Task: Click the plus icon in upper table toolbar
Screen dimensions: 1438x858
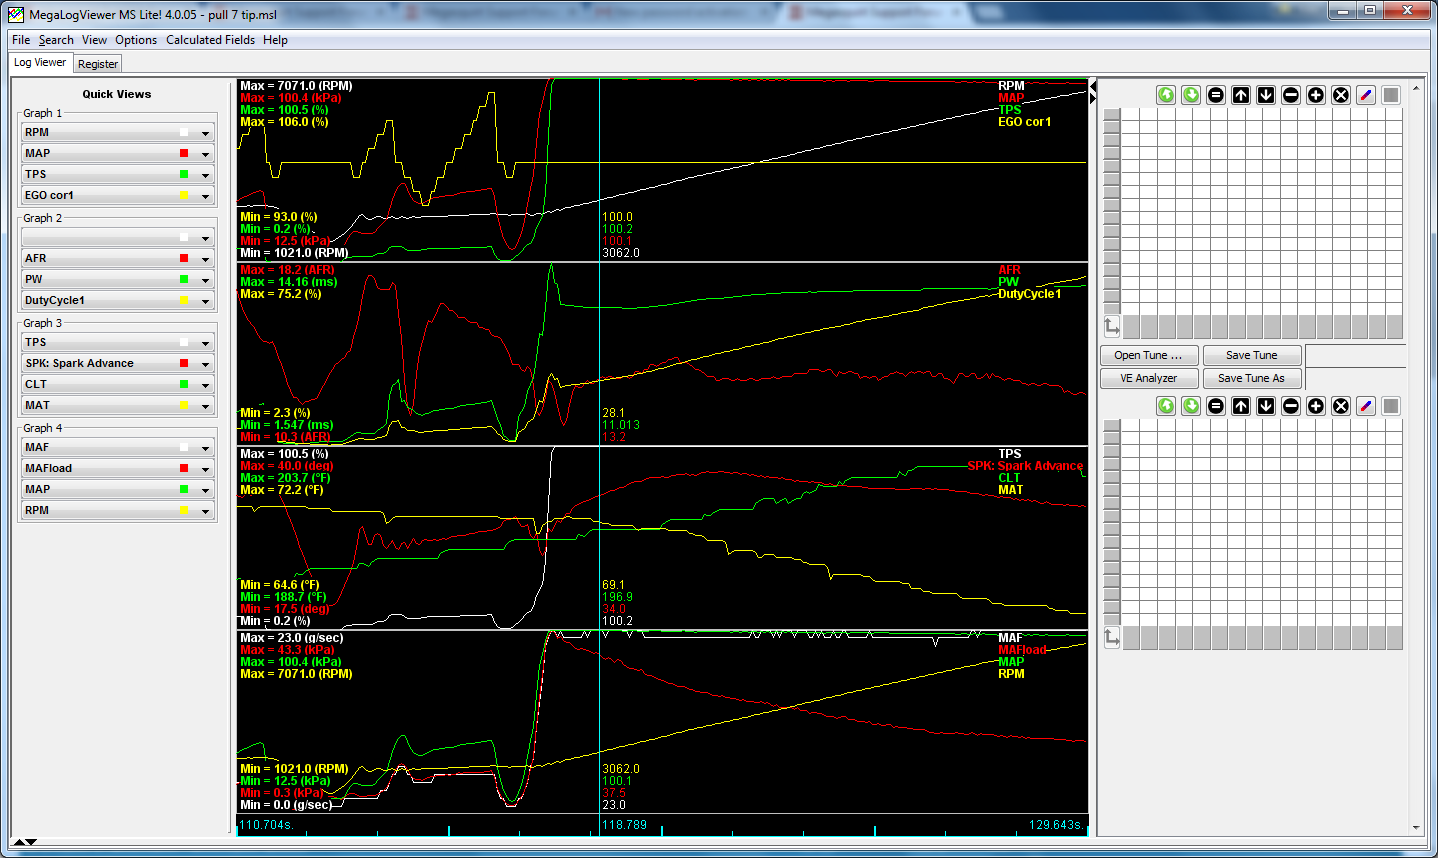Action: click(x=1316, y=95)
